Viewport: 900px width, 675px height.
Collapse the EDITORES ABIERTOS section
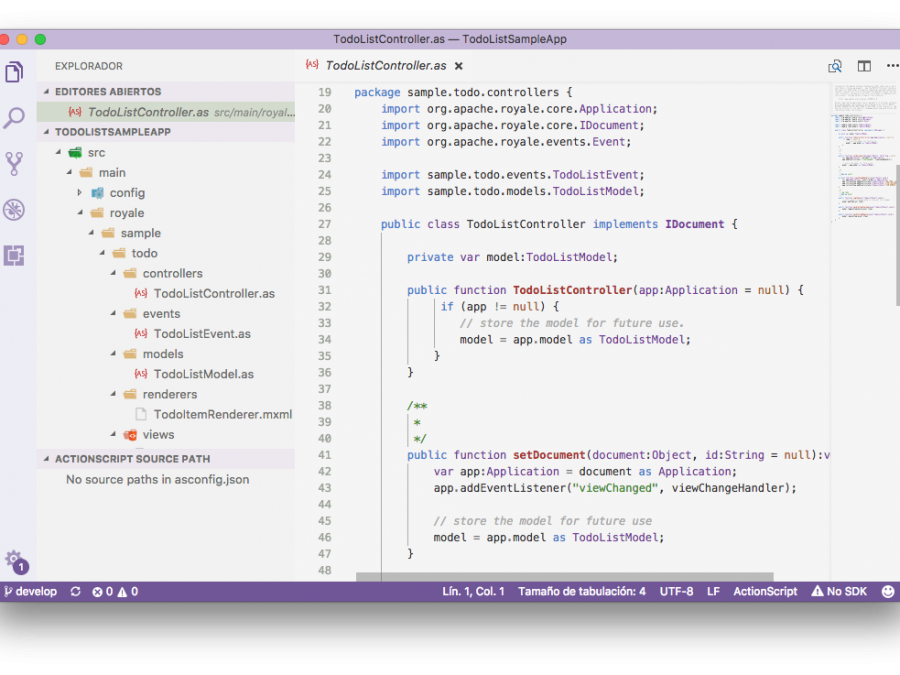[x=108, y=92]
